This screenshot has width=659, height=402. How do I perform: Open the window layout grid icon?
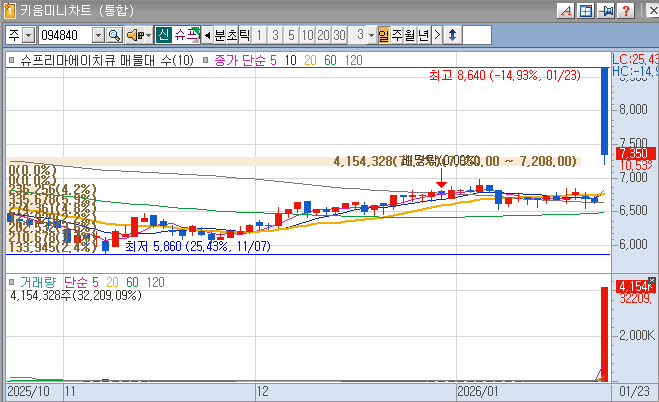[x=585, y=11]
